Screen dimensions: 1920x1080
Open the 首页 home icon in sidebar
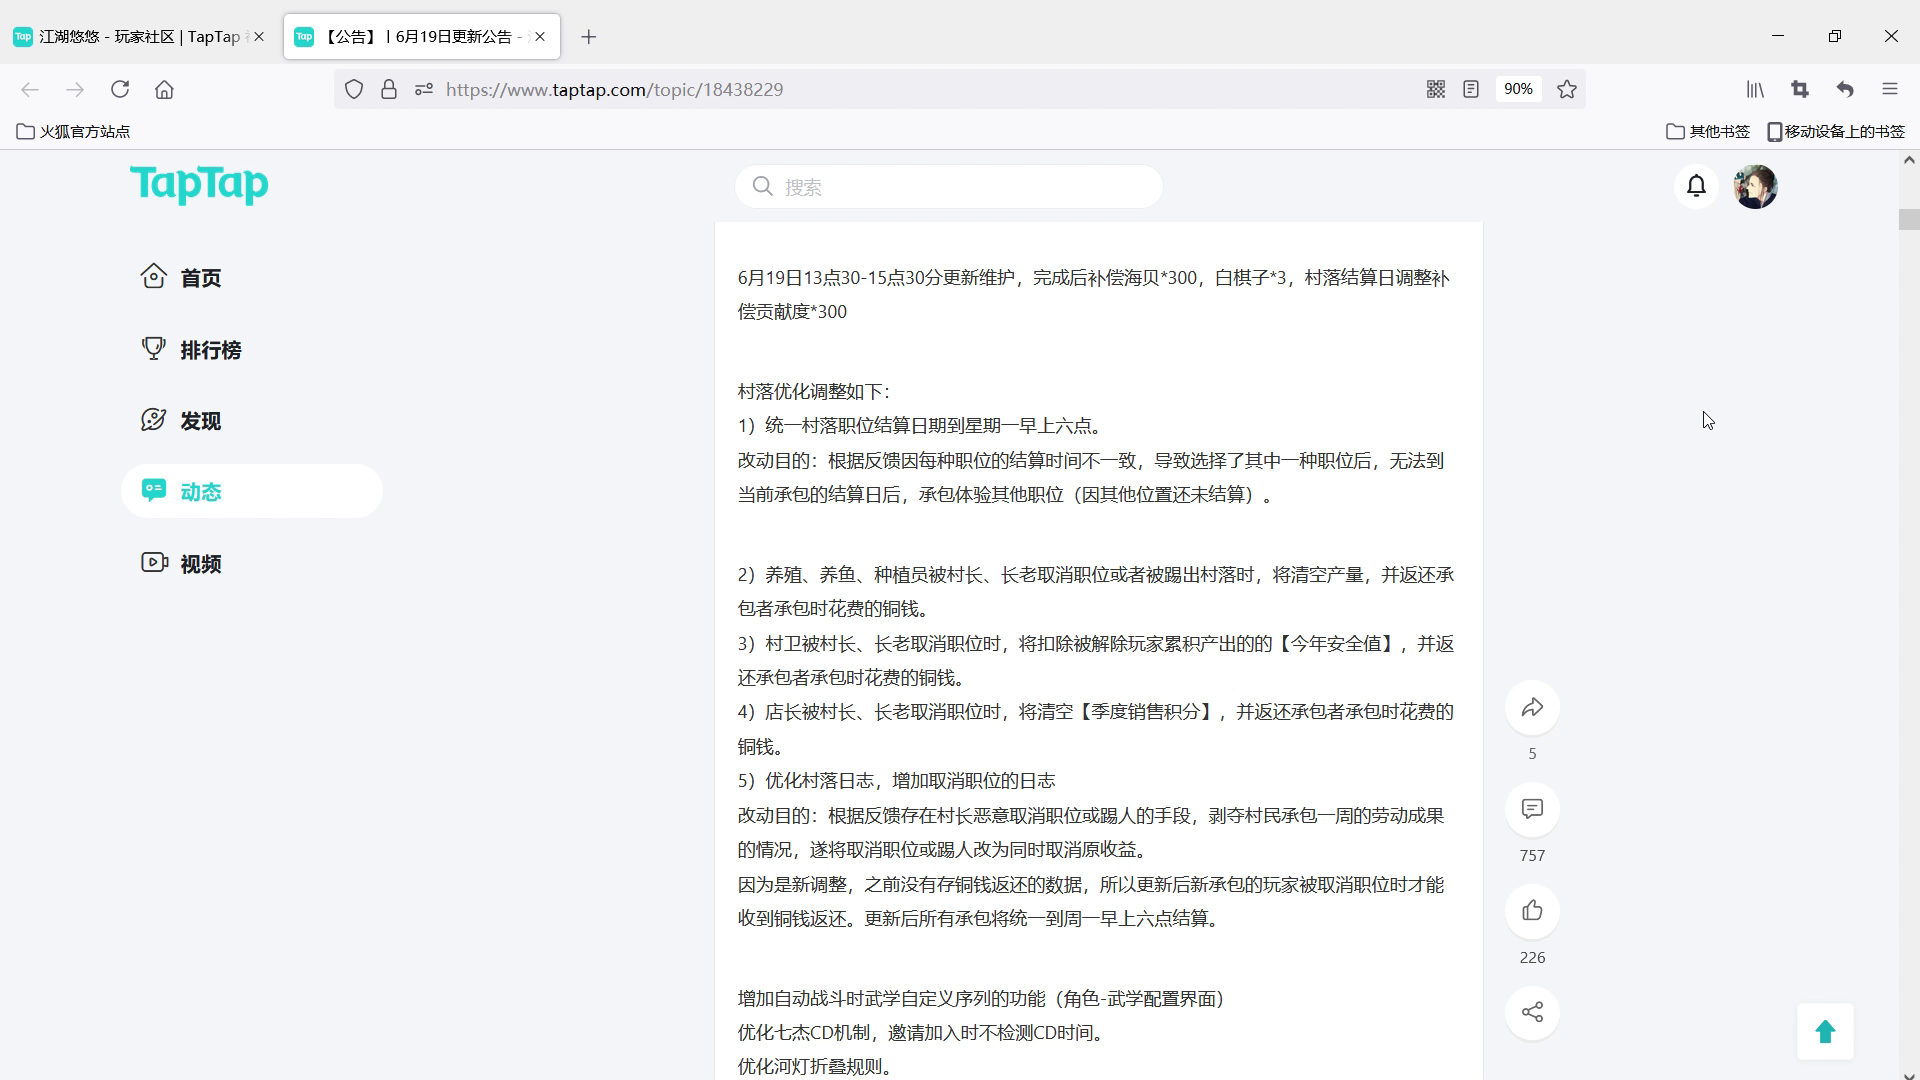[153, 277]
